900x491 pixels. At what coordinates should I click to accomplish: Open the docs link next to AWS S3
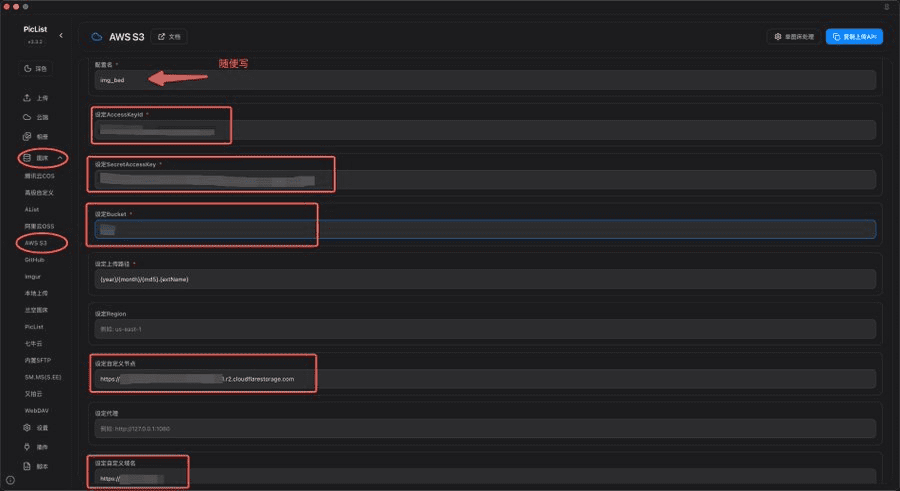coord(169,37)
